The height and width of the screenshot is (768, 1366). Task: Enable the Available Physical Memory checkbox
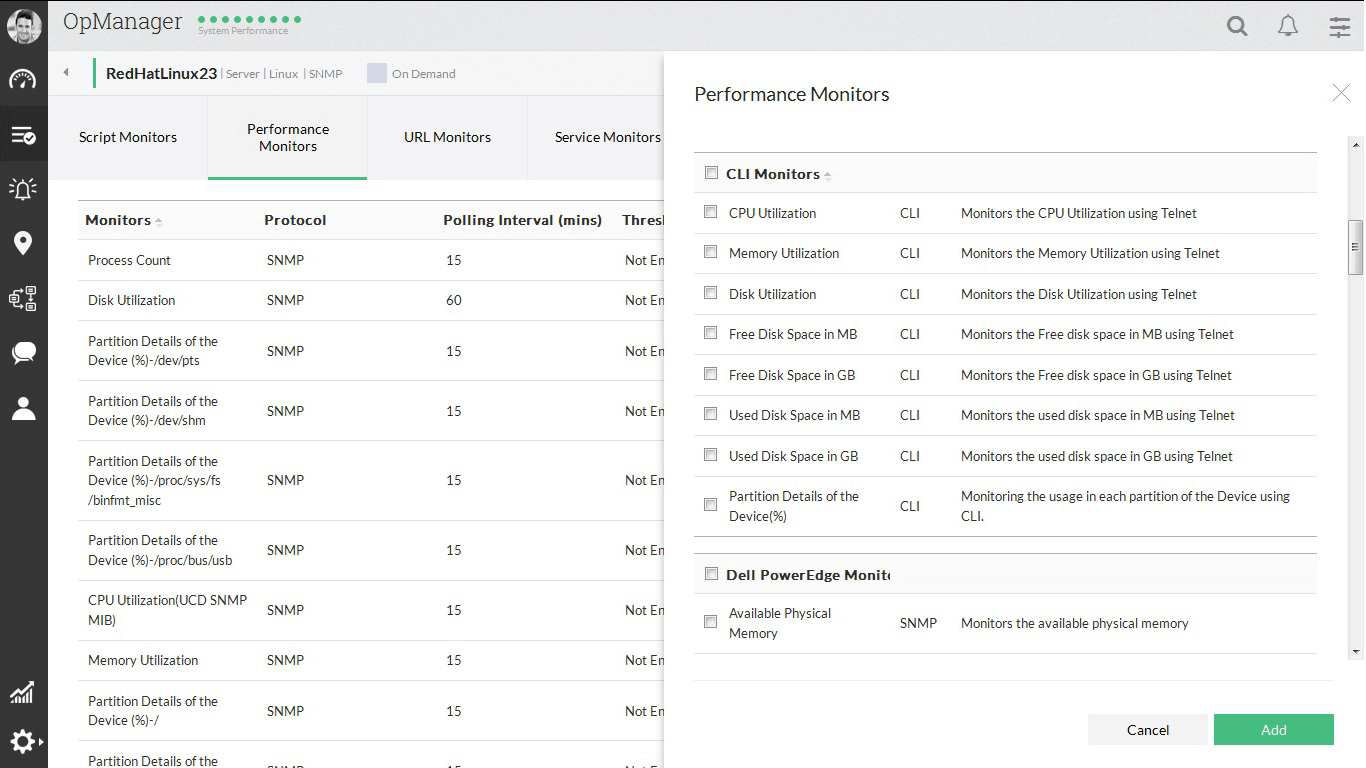pos(711,622)
